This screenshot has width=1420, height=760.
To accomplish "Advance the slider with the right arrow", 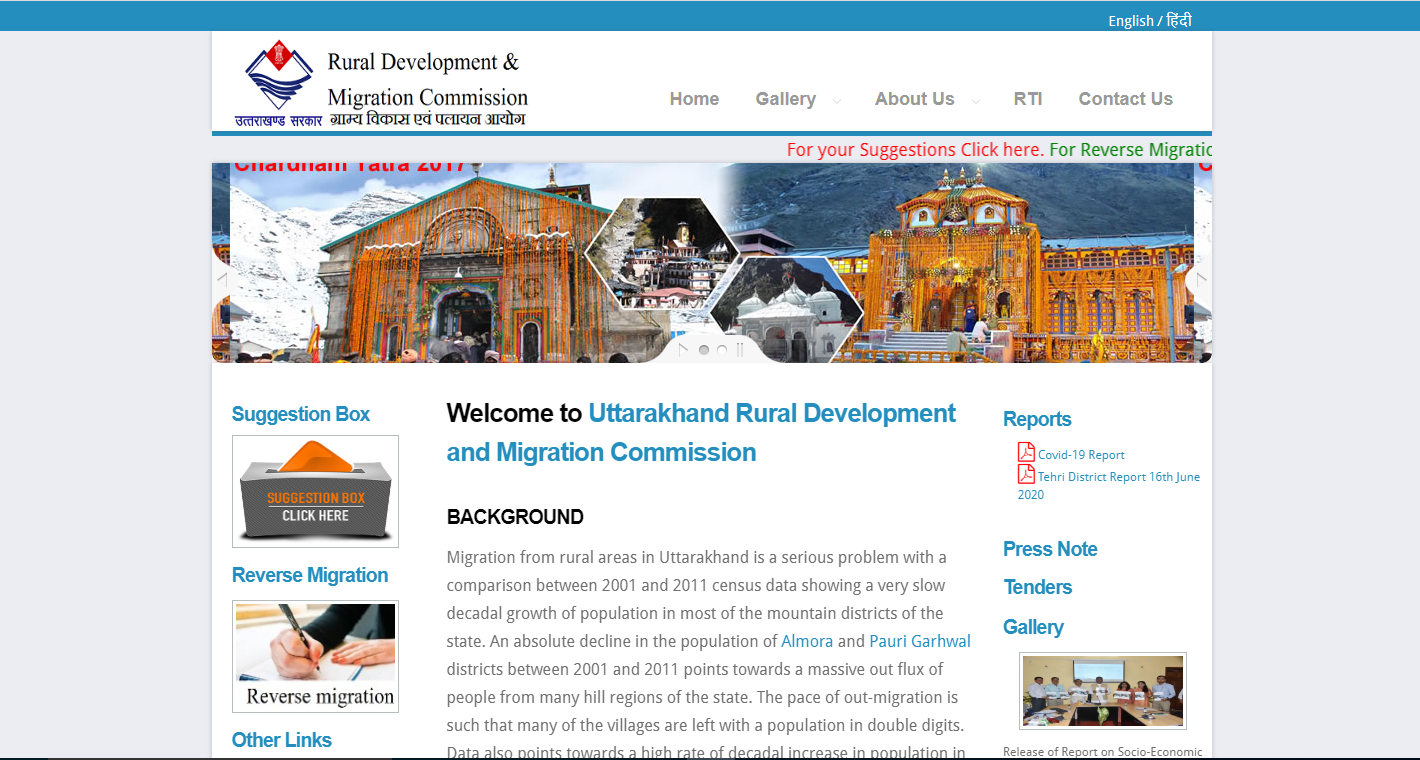I will tap(1202, 280).
